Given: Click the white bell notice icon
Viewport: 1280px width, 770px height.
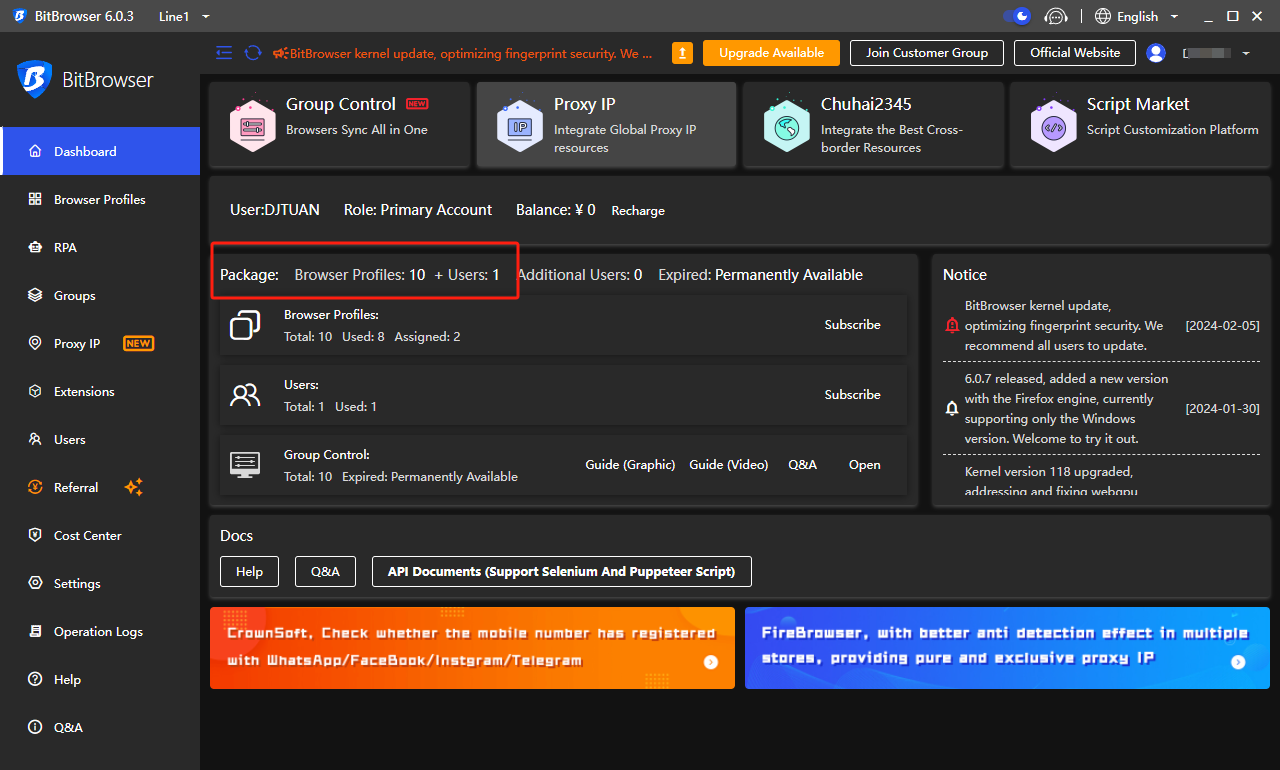Looking at the screenshot, I should pyautogui.click(x=952, y=408).
